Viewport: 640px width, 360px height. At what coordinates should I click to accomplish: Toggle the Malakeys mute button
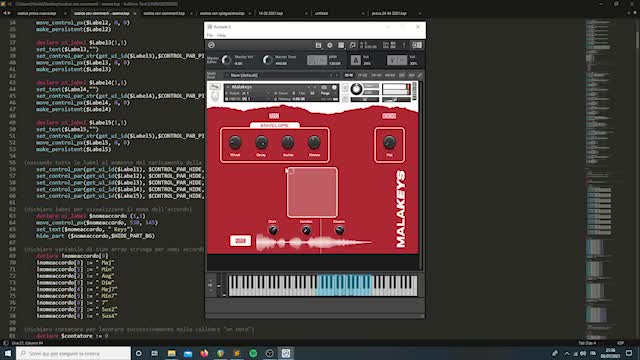[345, 98]
